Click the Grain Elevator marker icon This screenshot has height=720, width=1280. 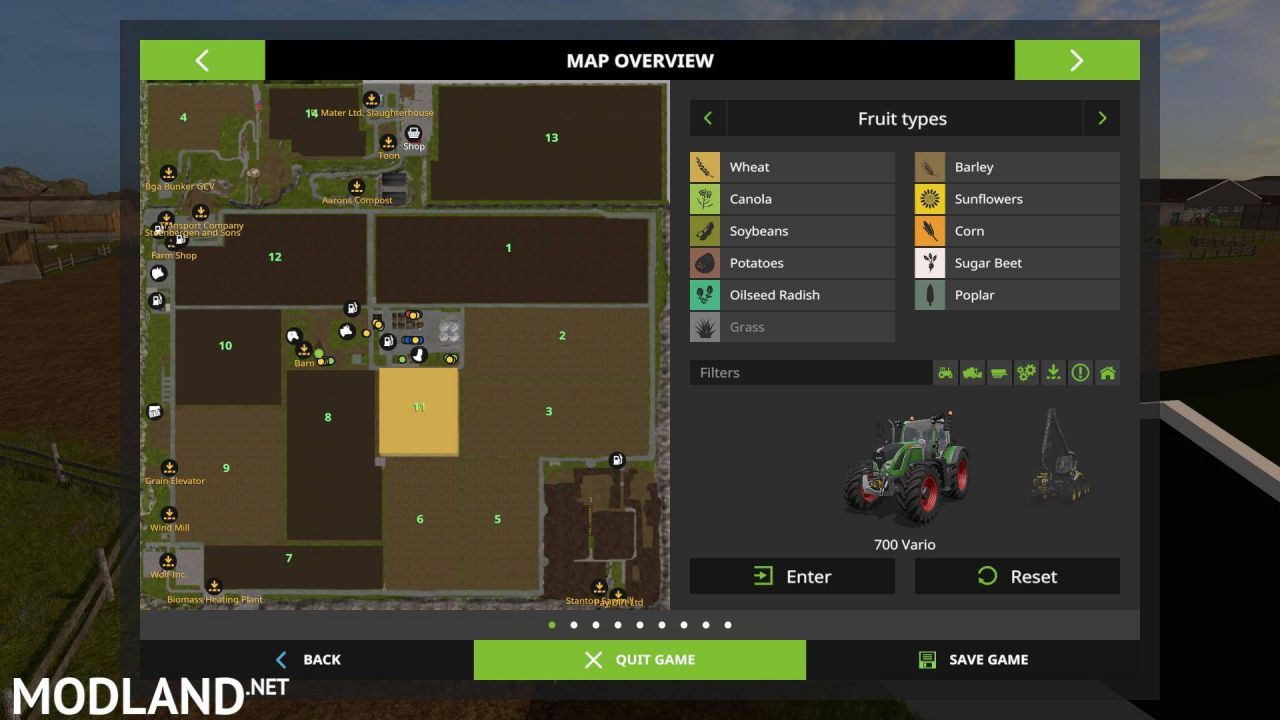click(x=169, y=467)
